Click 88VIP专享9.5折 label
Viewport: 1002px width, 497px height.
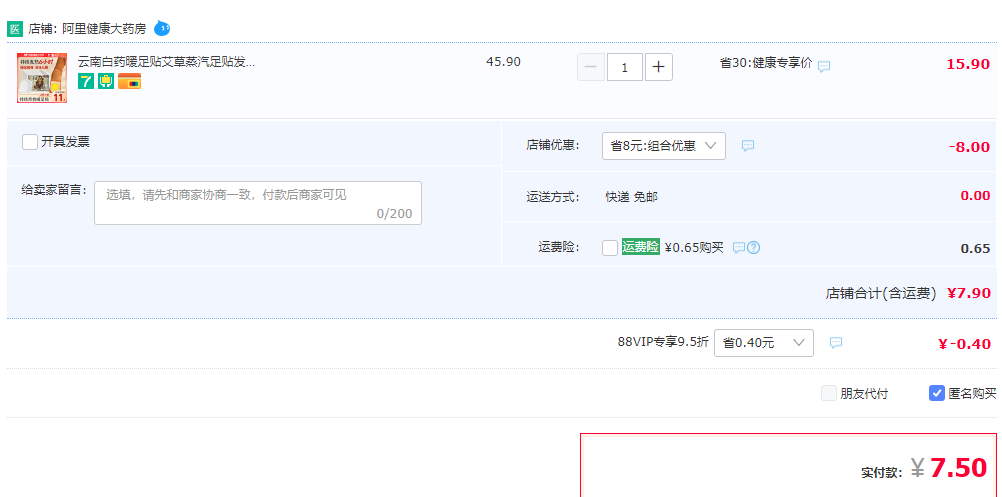click(x=663, y=342)
